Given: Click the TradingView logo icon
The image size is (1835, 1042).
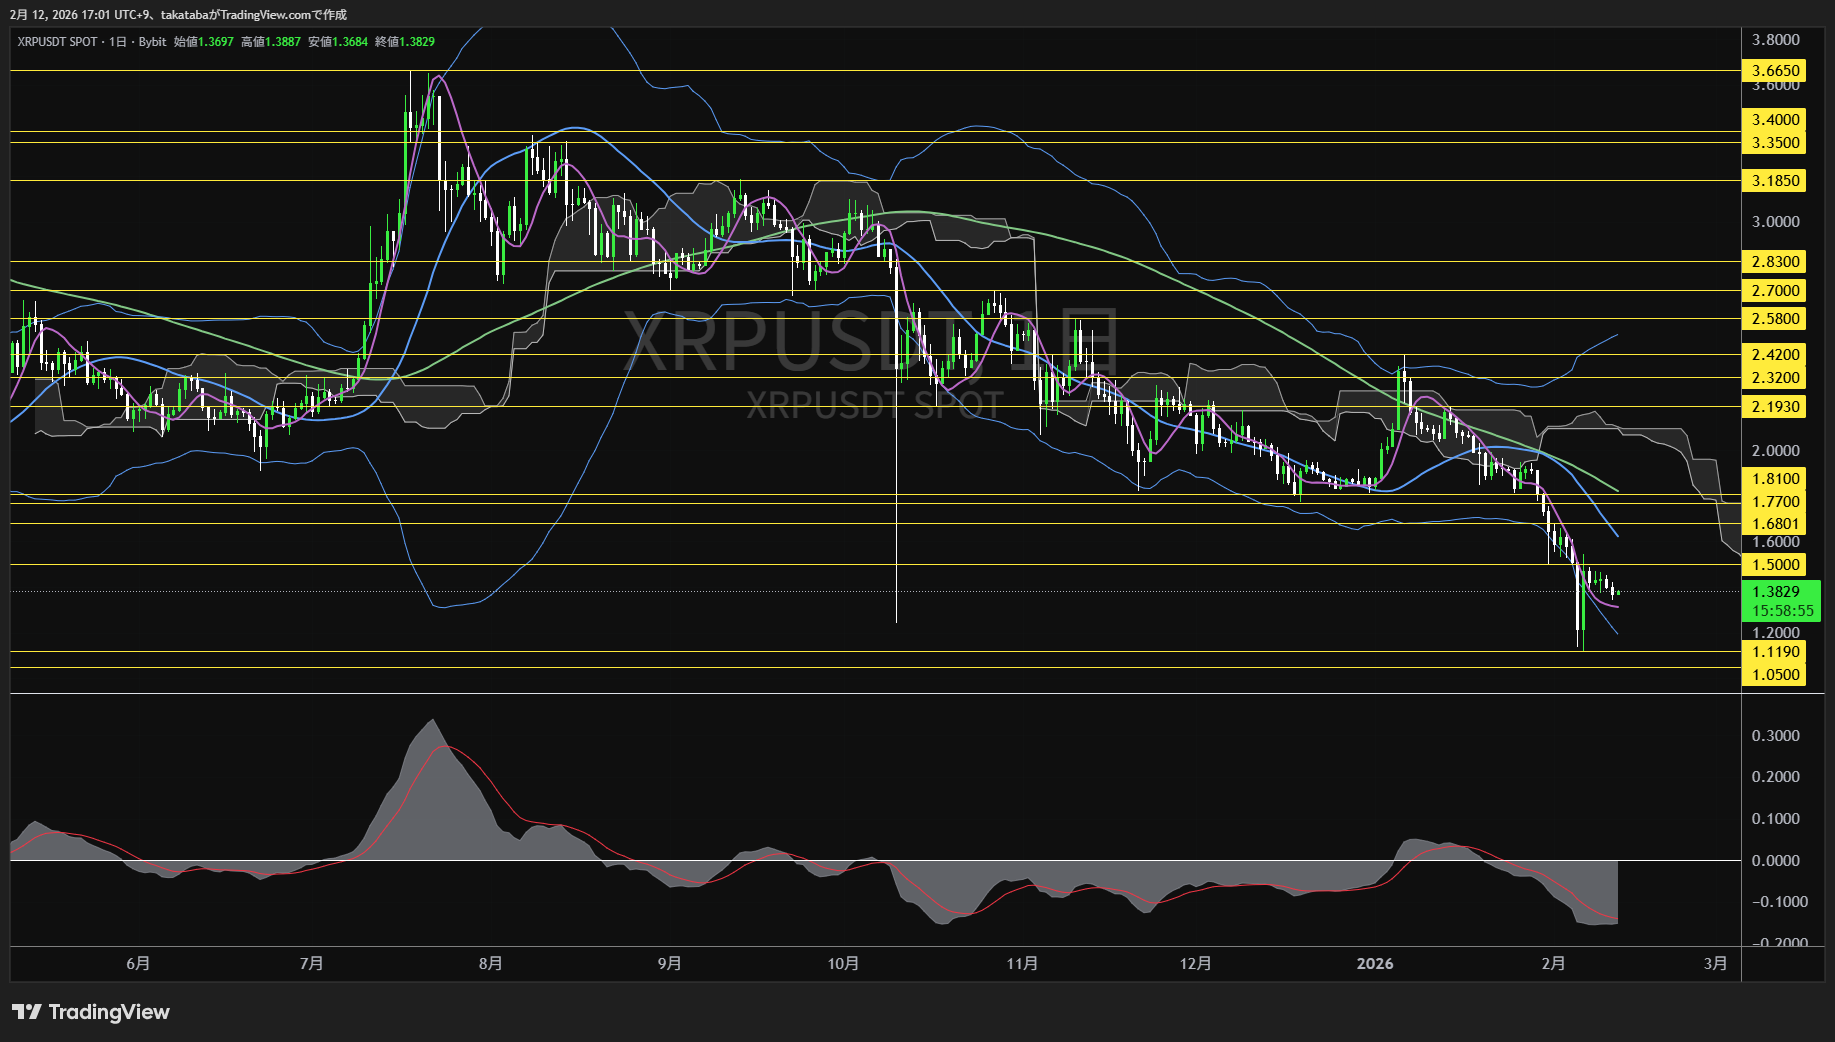Looking at the screenshot, I should coord(26,1012).
